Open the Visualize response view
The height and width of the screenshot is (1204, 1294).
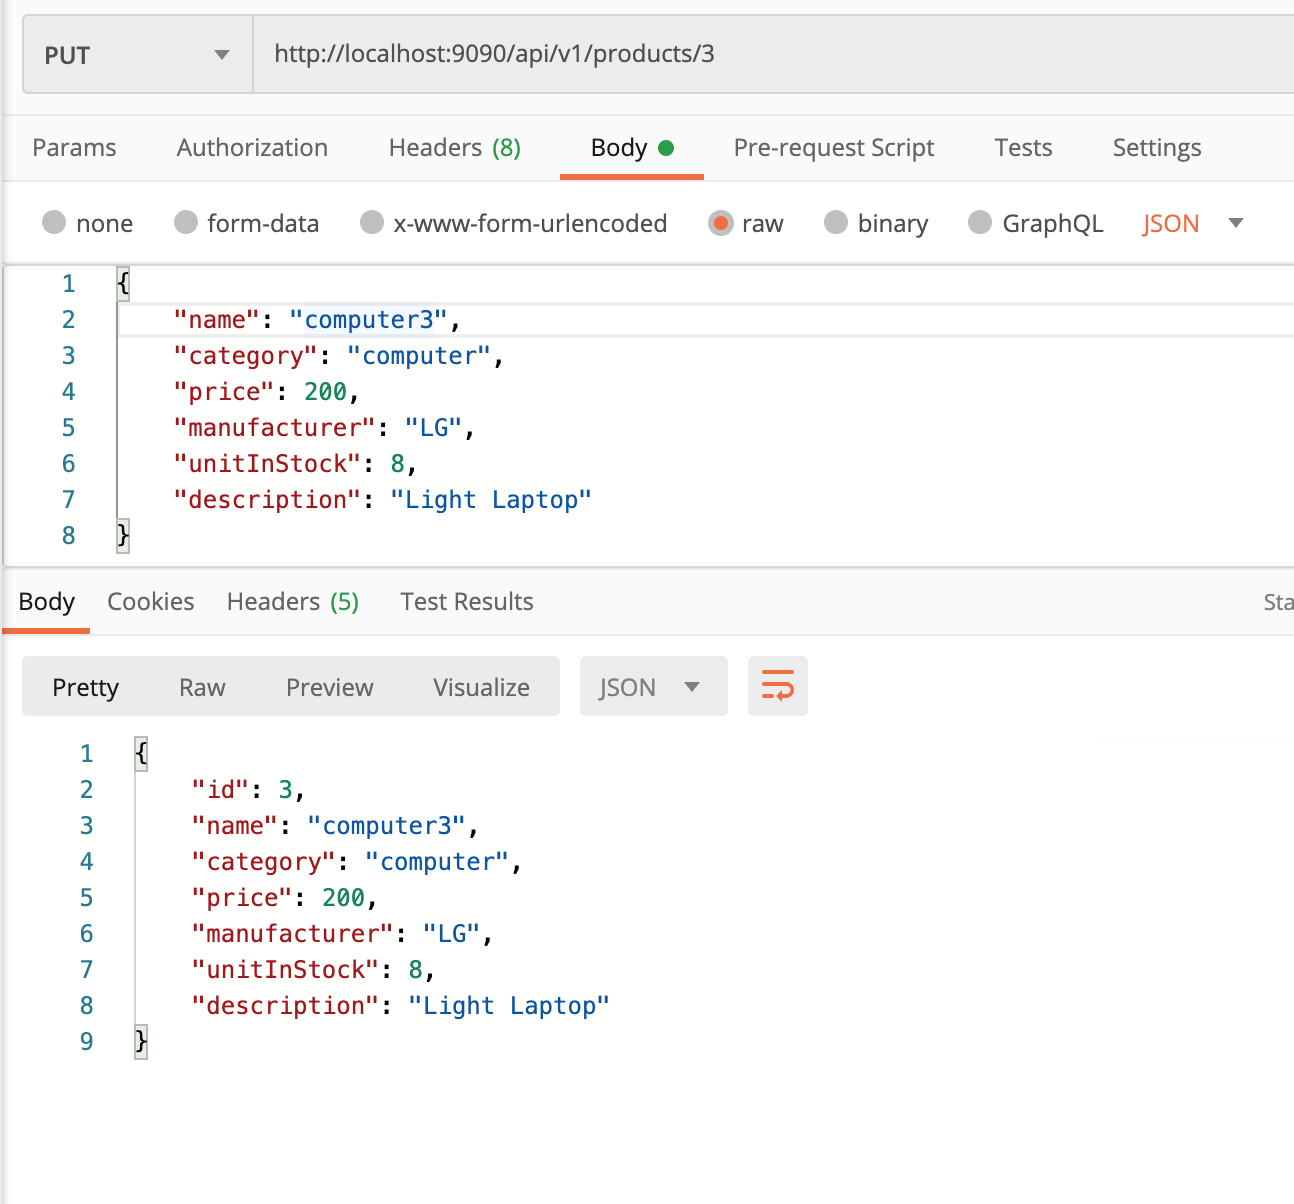pos(481,687)
